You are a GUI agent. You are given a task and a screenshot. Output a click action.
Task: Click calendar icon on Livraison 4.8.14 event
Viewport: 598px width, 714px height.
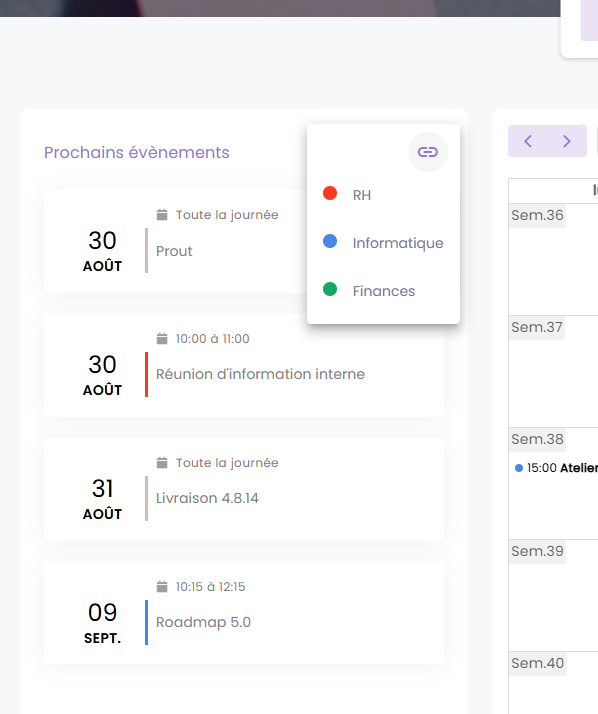pyautogui.click(x=162, y=463)
